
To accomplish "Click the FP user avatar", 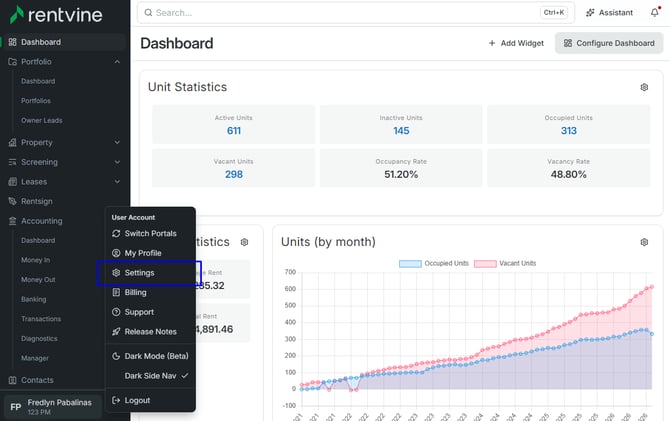I will pyautogui.click(x=16, y=407).
